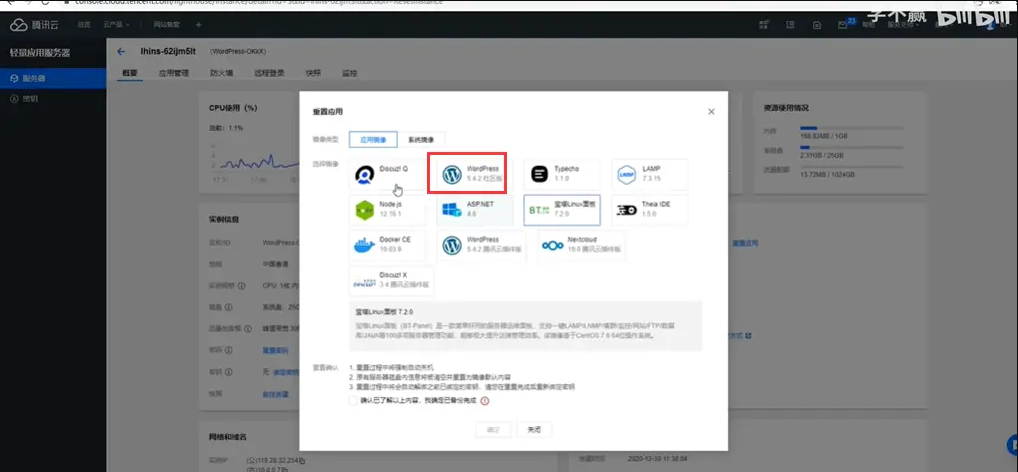The image size is (1018, 472).
Task: Click the red warning info icon
Action: pos(484,401)
